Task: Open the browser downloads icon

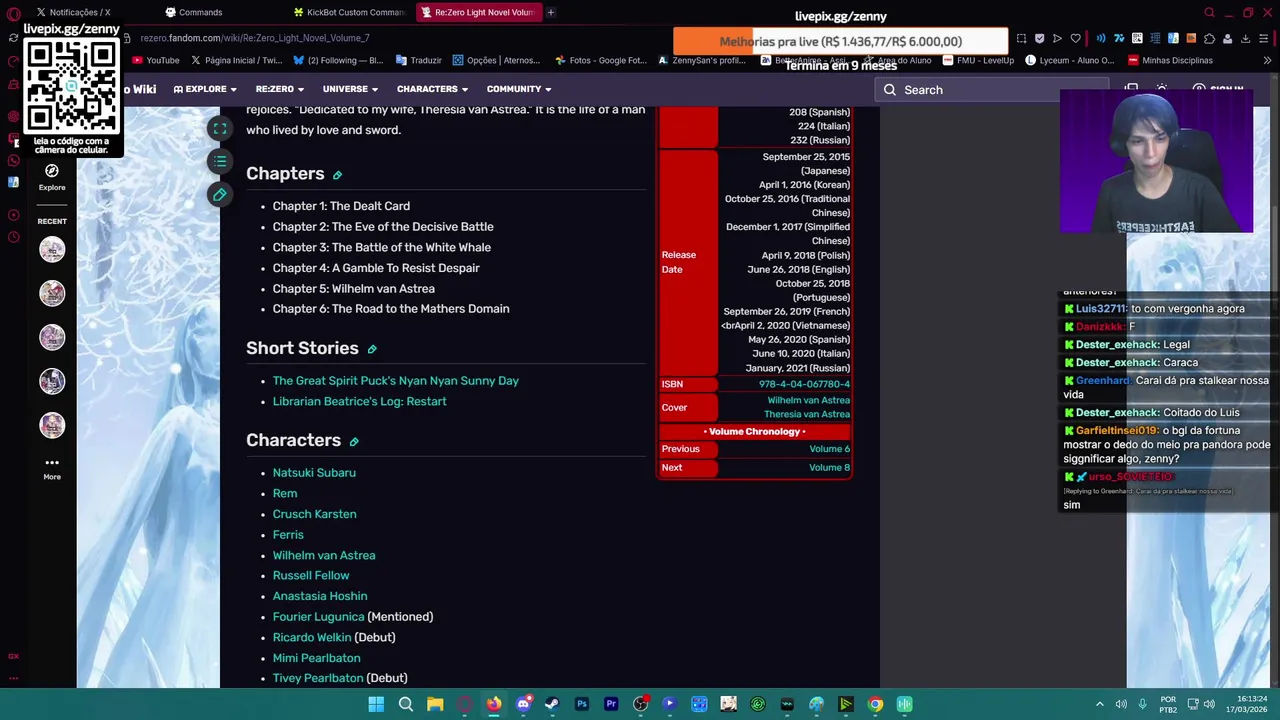Action: [1245, 38]
